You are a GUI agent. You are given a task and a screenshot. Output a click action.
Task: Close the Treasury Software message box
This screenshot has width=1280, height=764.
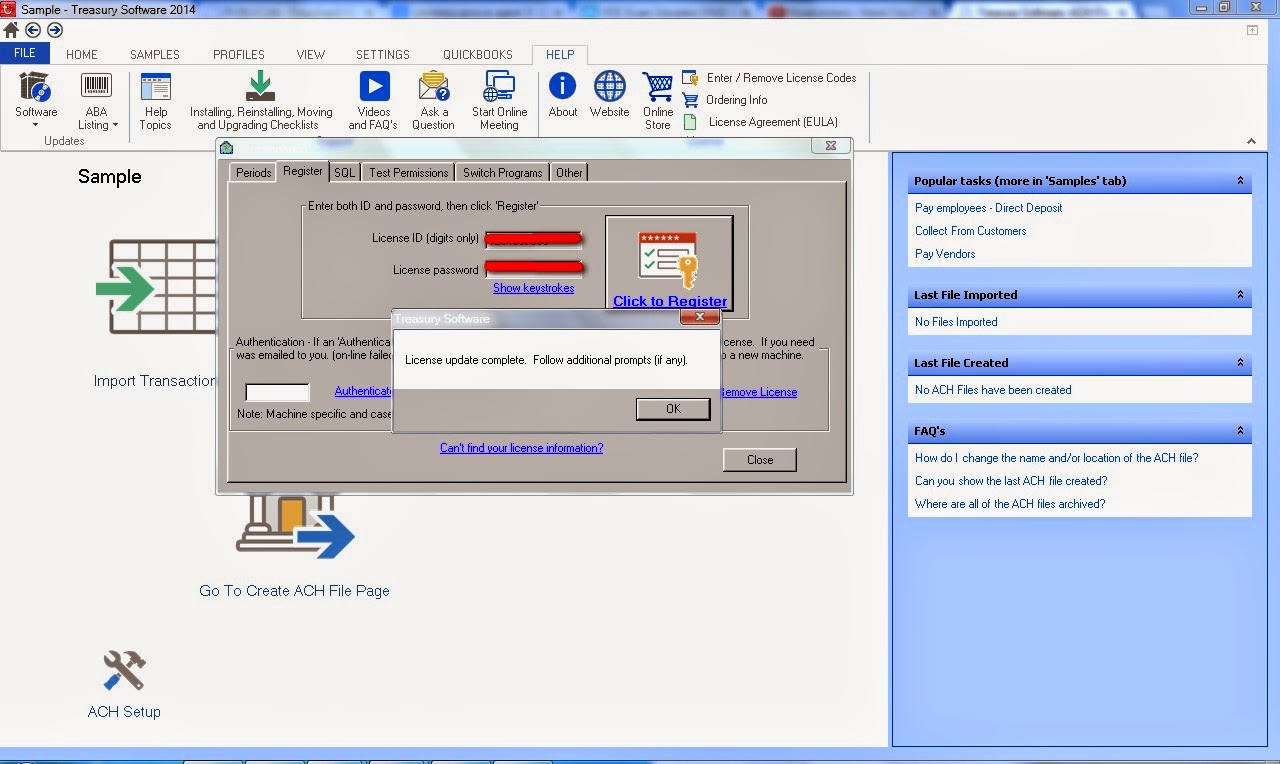coord(699,318)
